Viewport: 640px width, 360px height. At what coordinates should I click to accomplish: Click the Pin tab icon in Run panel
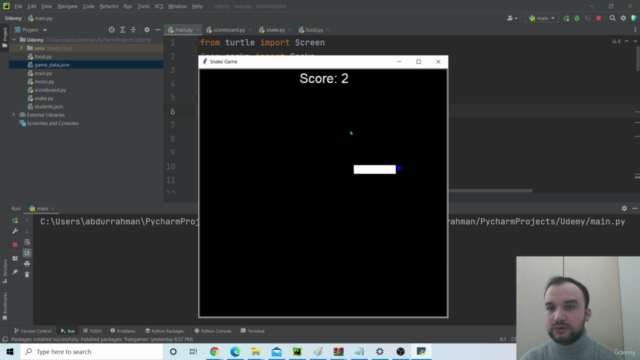click(x=15, y=272)
